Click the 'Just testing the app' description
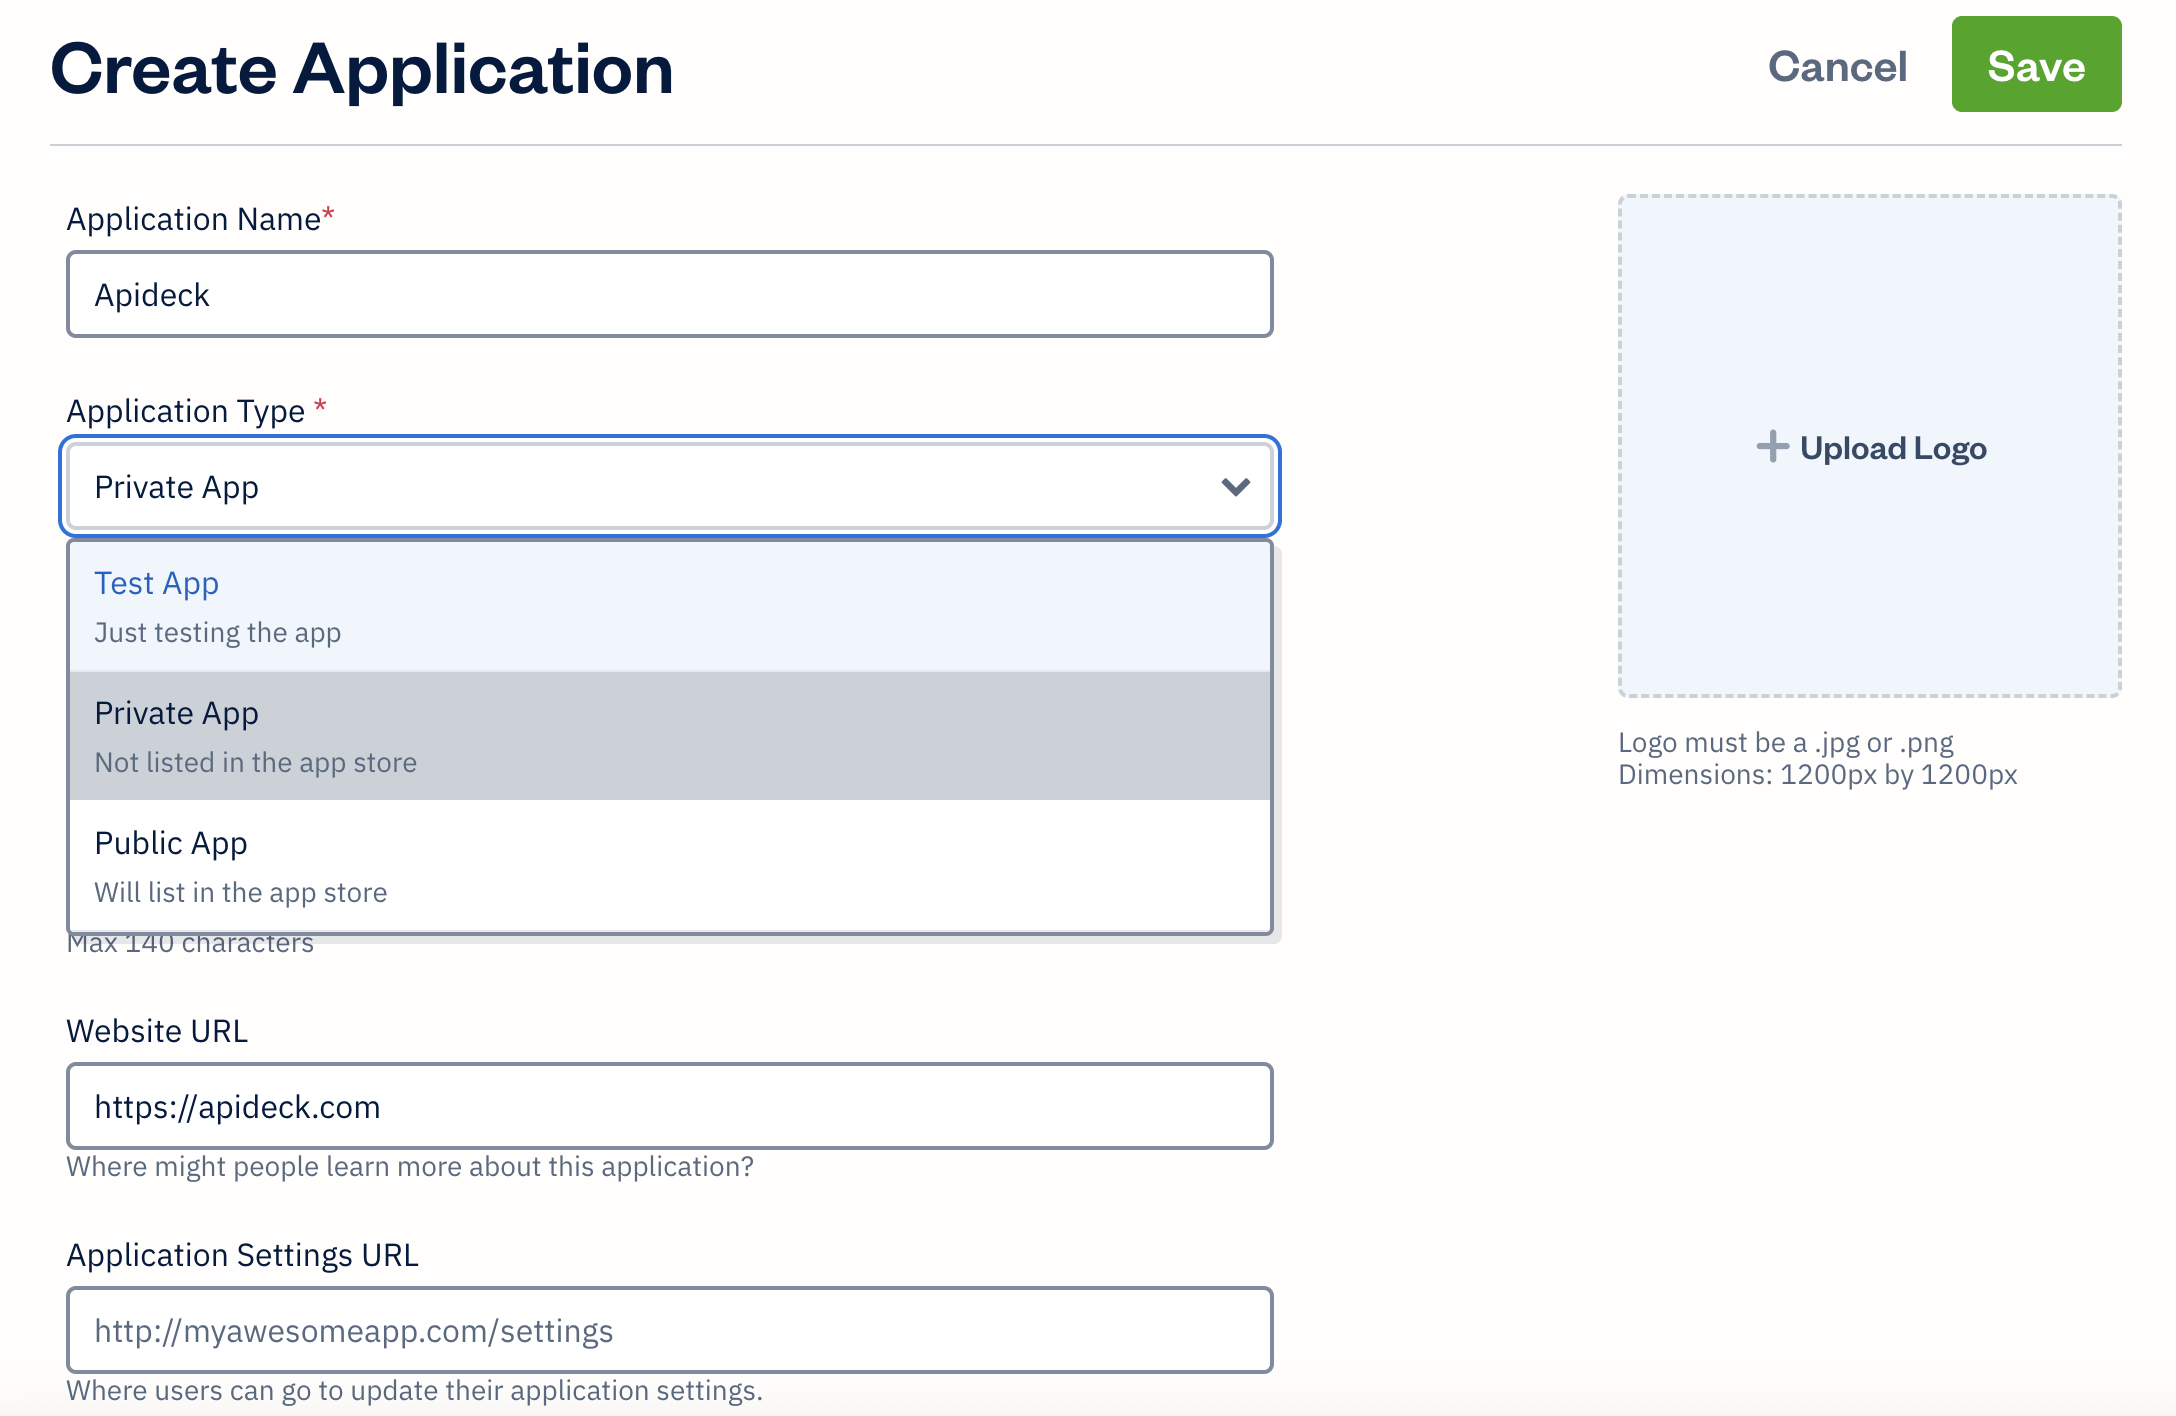This screenshot has height=1416, width=2176. point(217,632)
